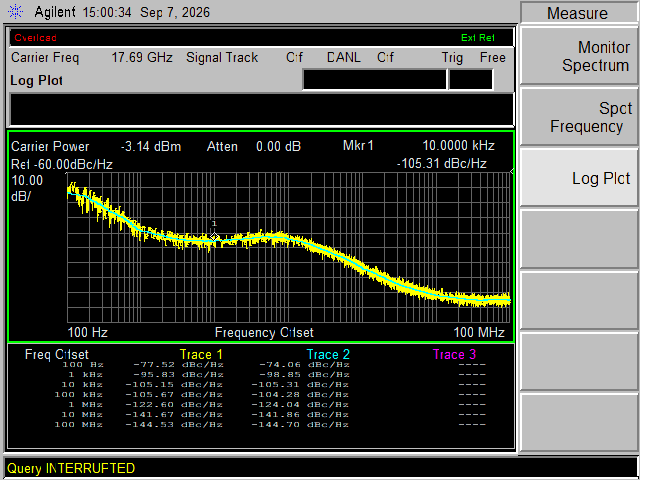Screen dimensions: 666x500
Task: Click Trace 2 value -124.04 dBc/Hz
Action: coord(300,404)
